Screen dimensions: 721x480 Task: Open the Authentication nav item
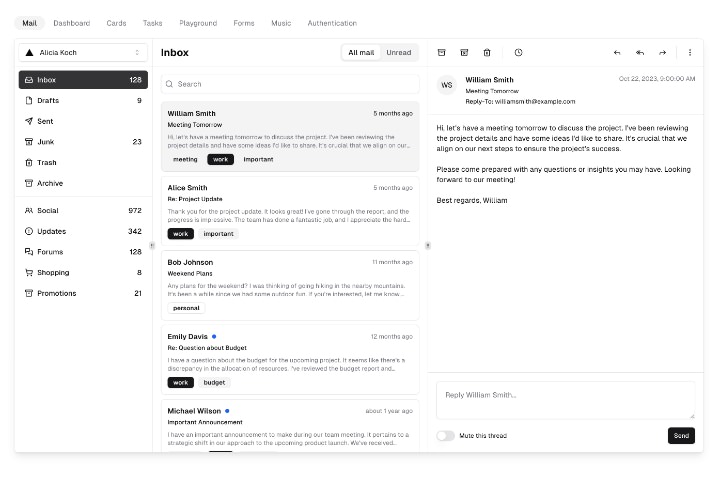pyautogui.click(x=332, y=23)
